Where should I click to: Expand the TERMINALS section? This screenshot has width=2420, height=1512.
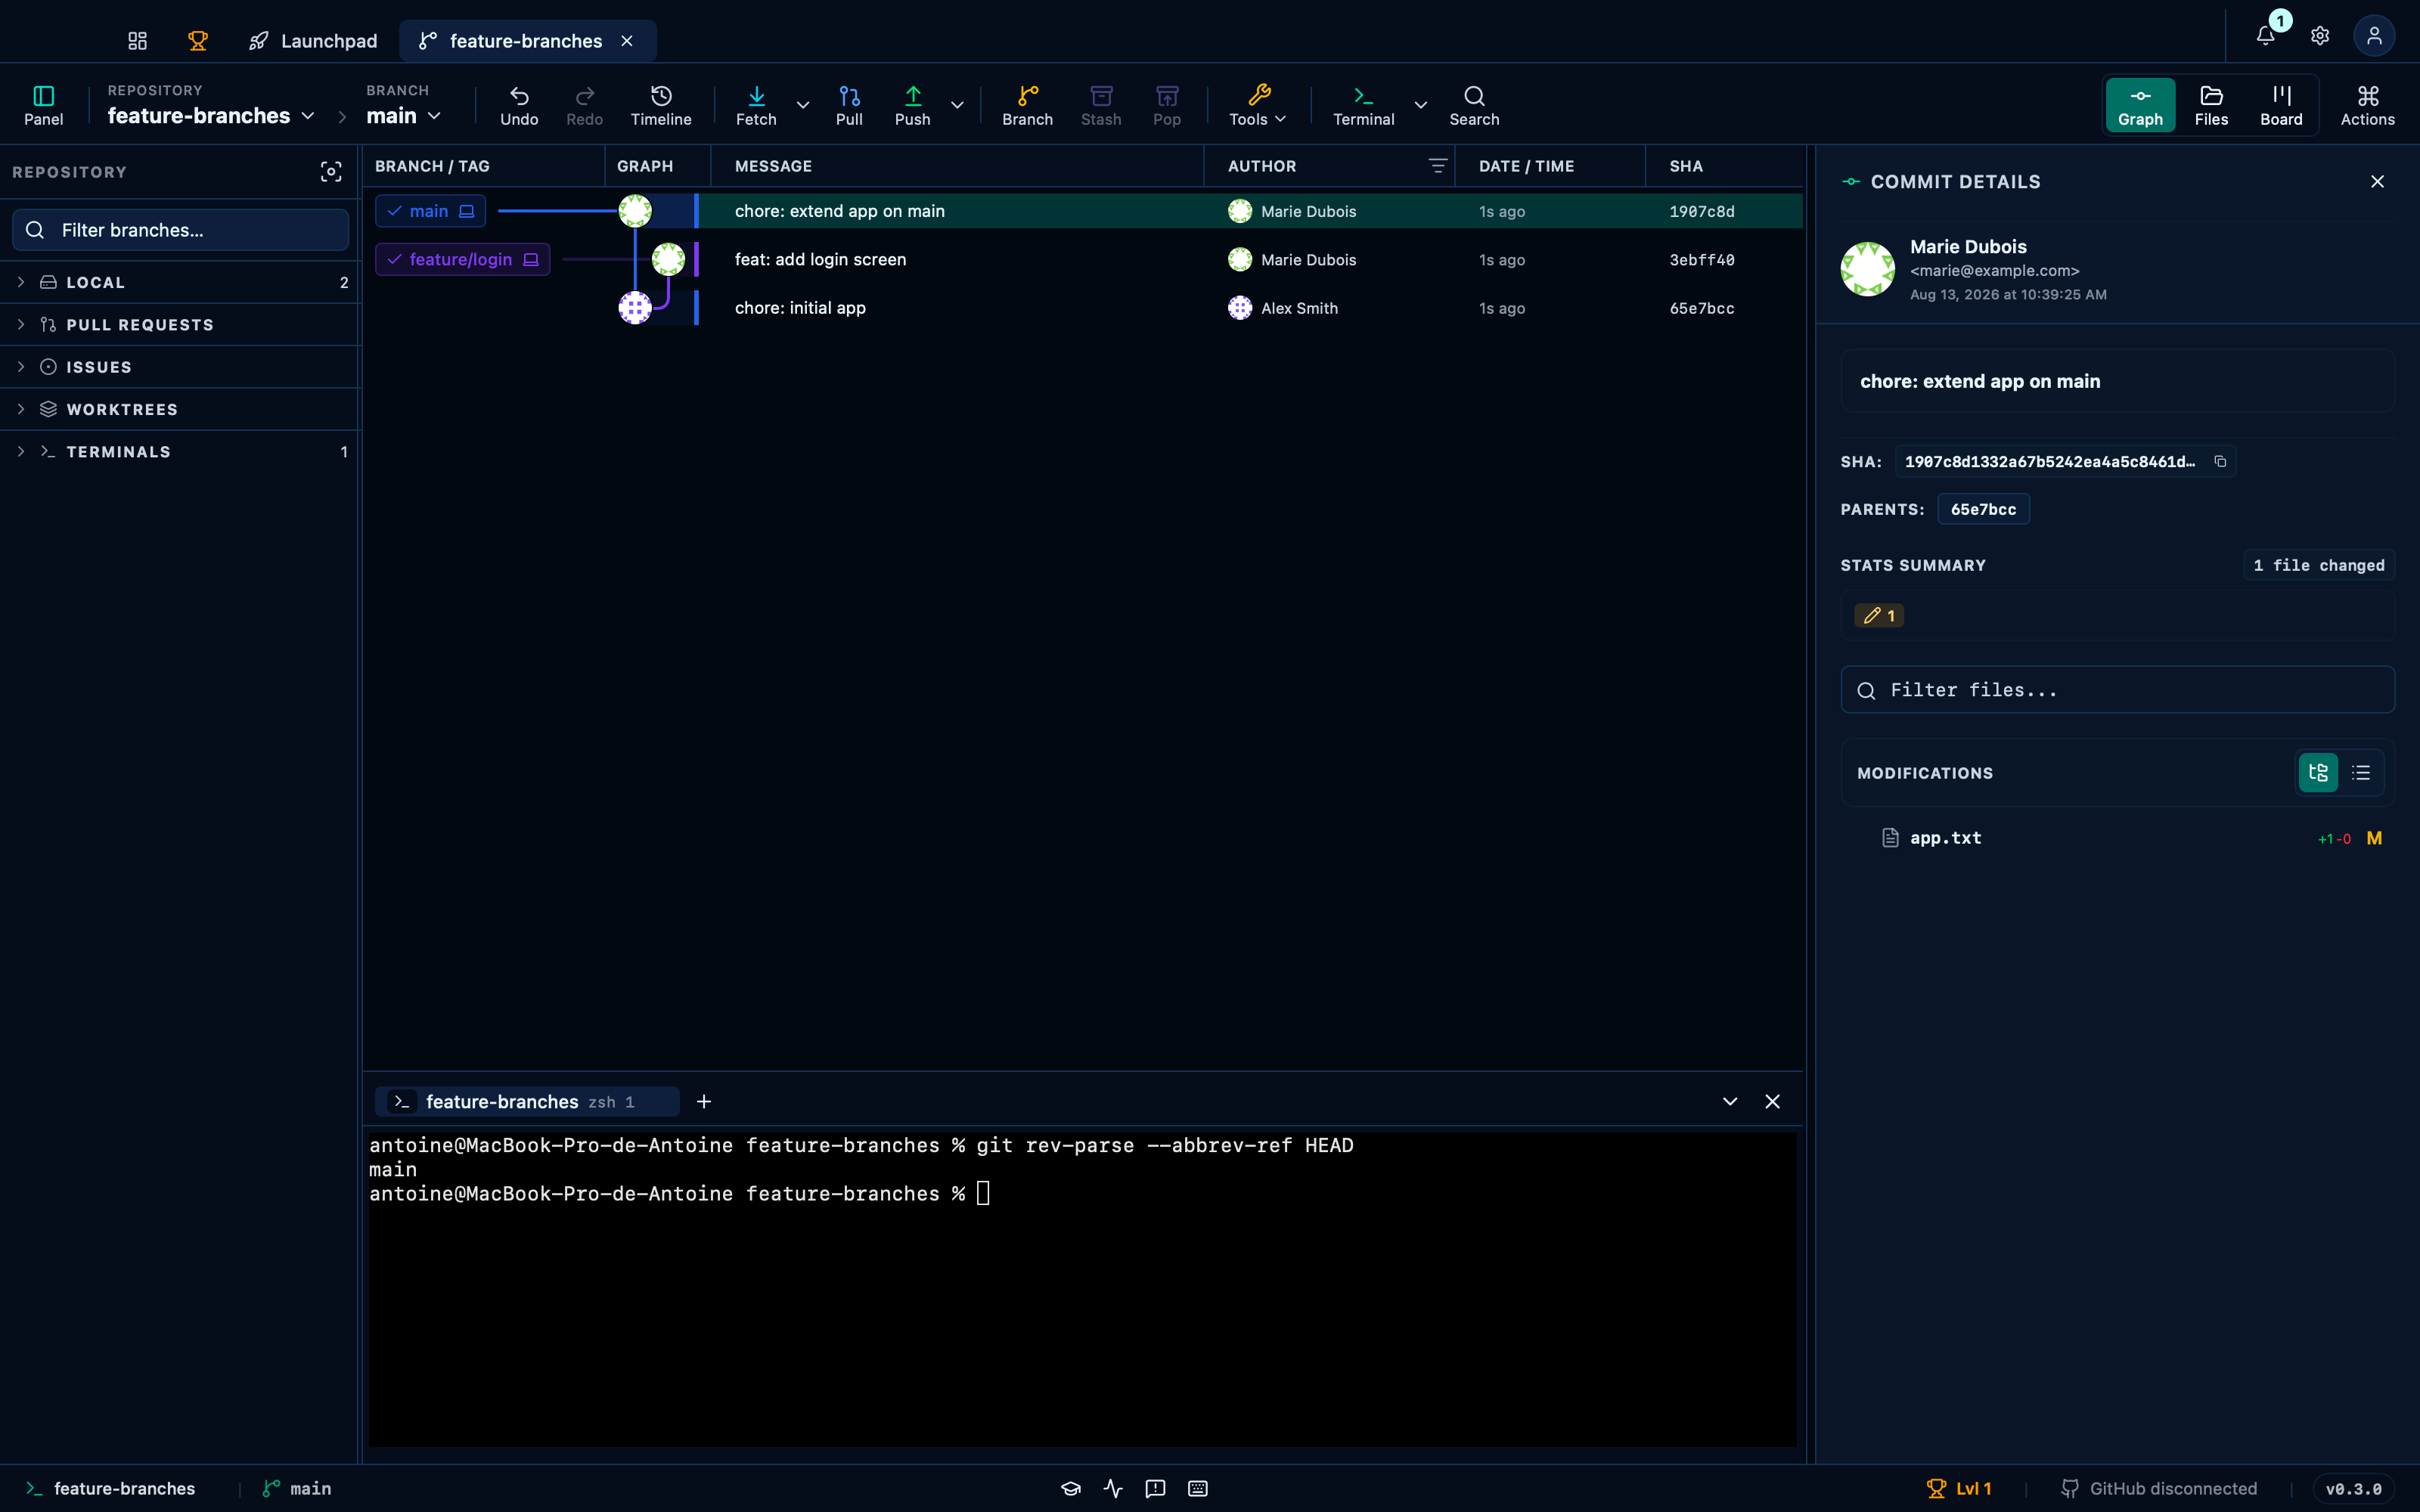[181, 452]
